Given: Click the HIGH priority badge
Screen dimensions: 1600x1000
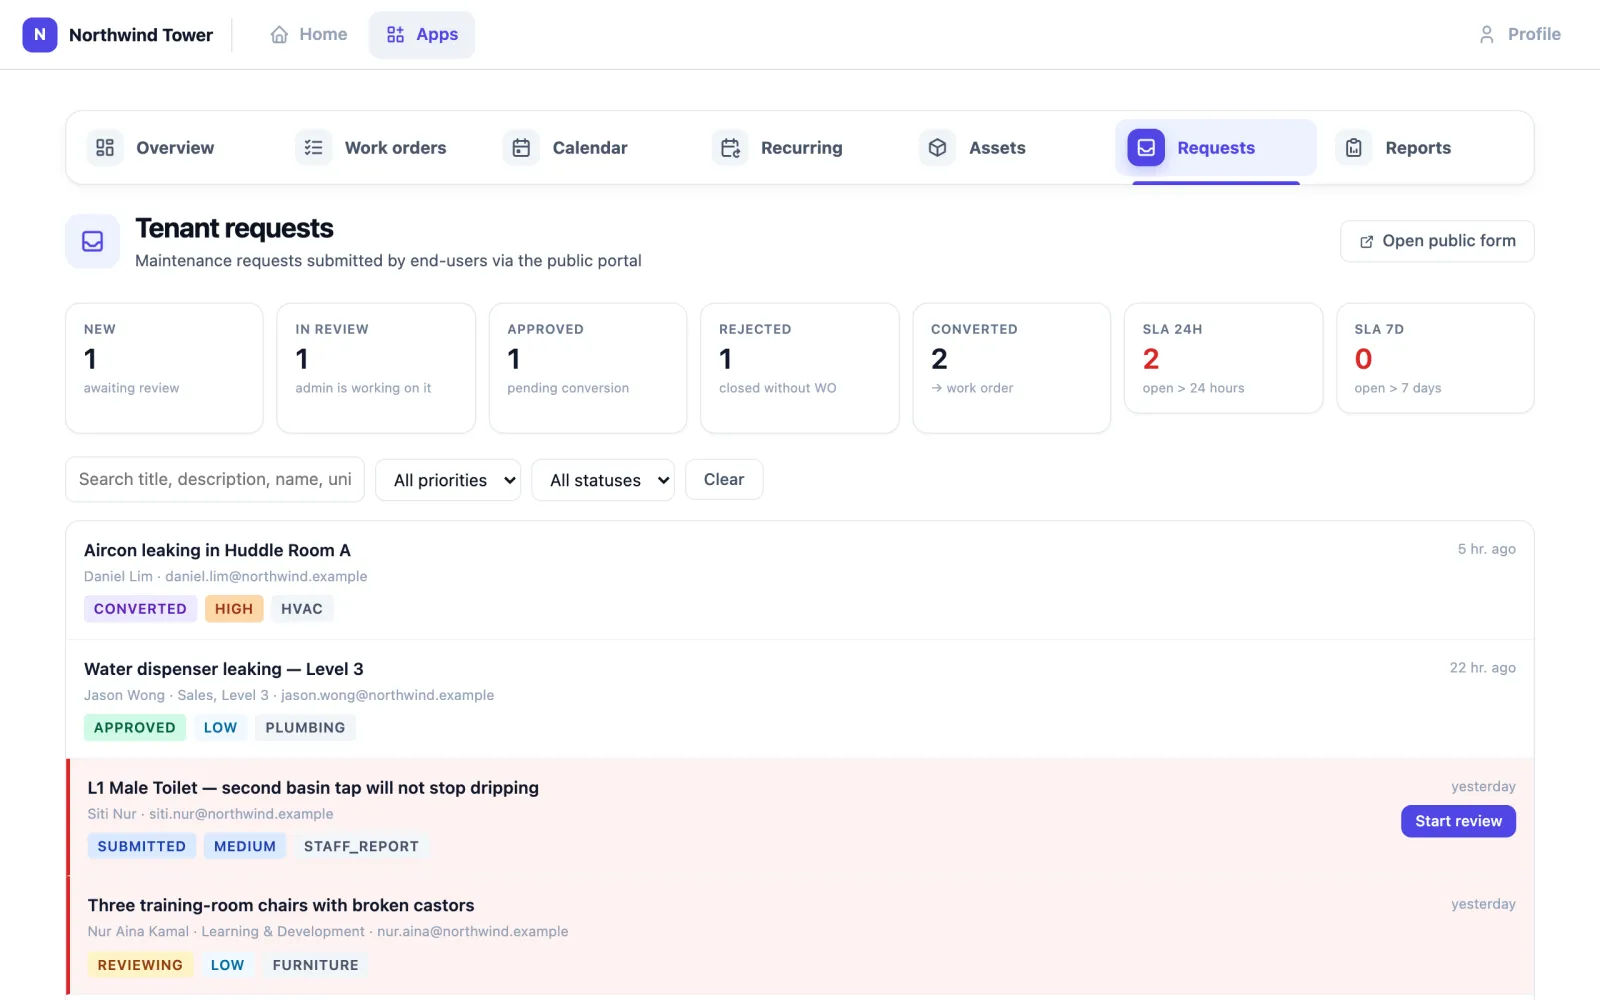Looking at the screenshot, I should point(234,609).
